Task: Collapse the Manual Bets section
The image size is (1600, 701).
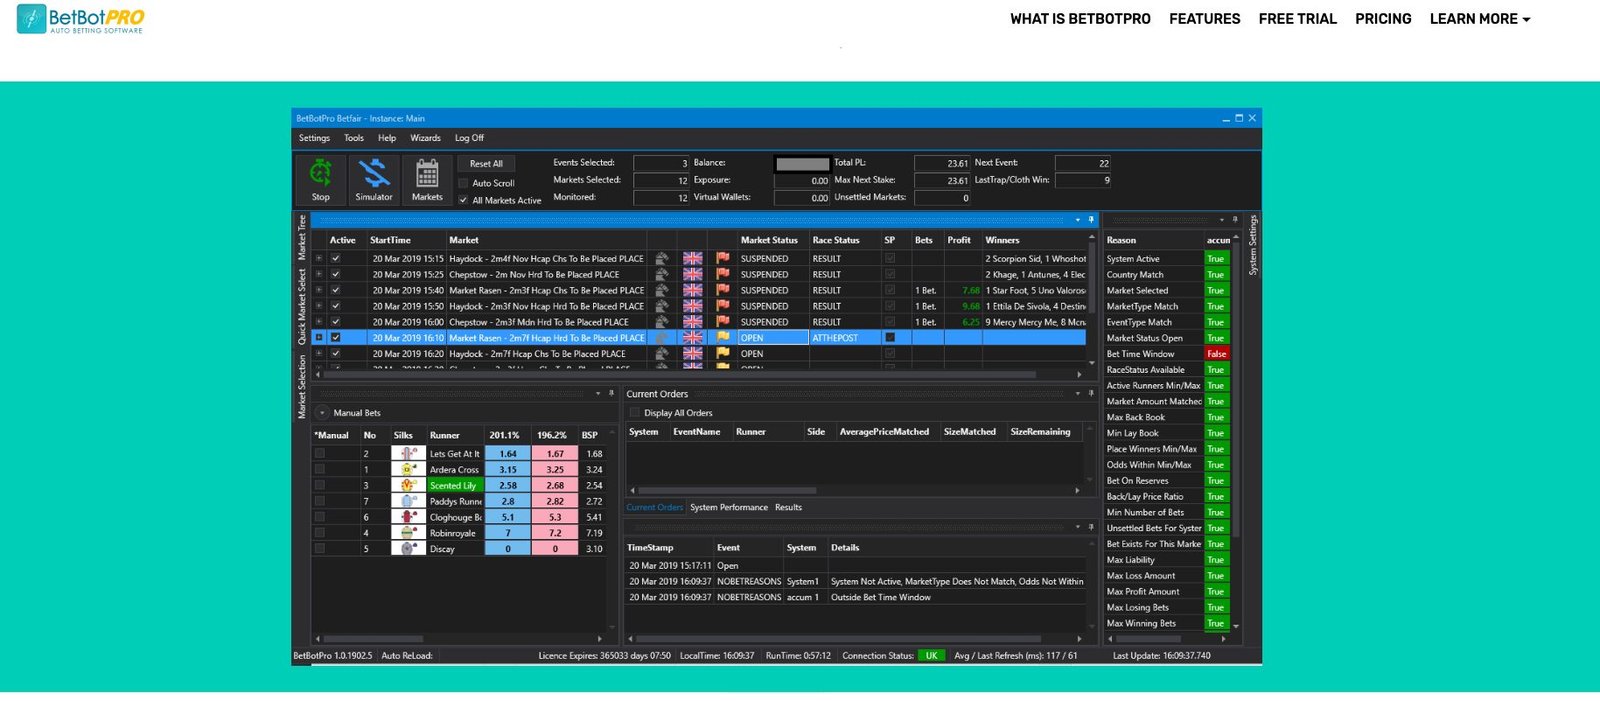Action: (x=322, y=412)
